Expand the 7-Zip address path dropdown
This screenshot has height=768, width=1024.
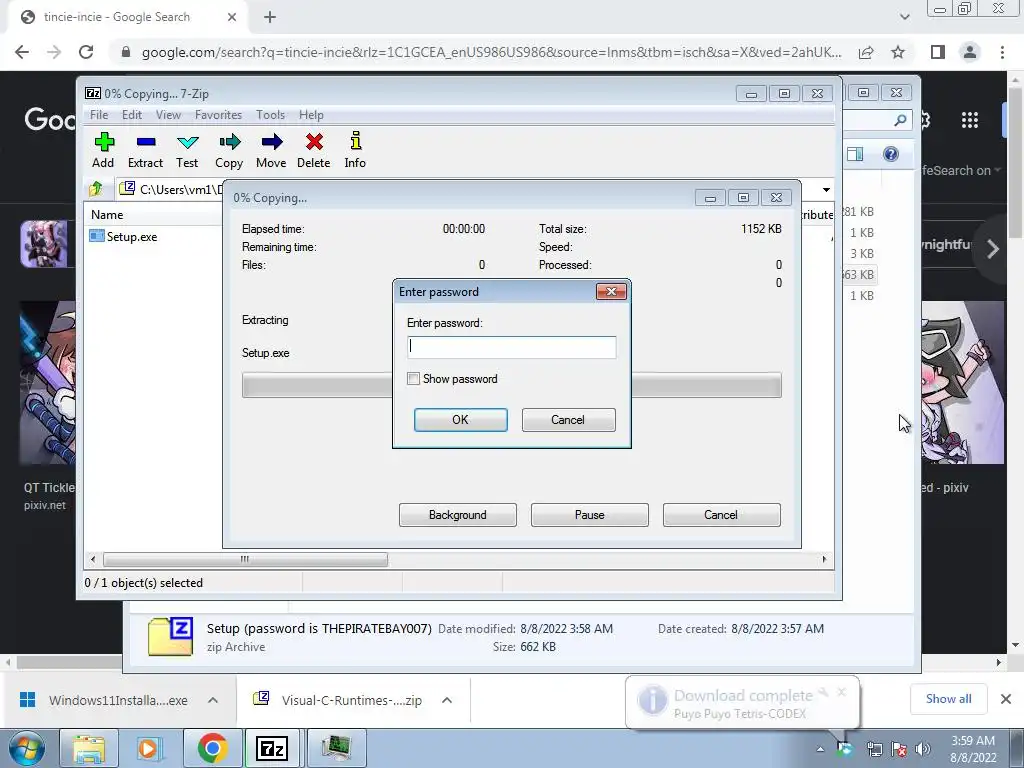826,189
